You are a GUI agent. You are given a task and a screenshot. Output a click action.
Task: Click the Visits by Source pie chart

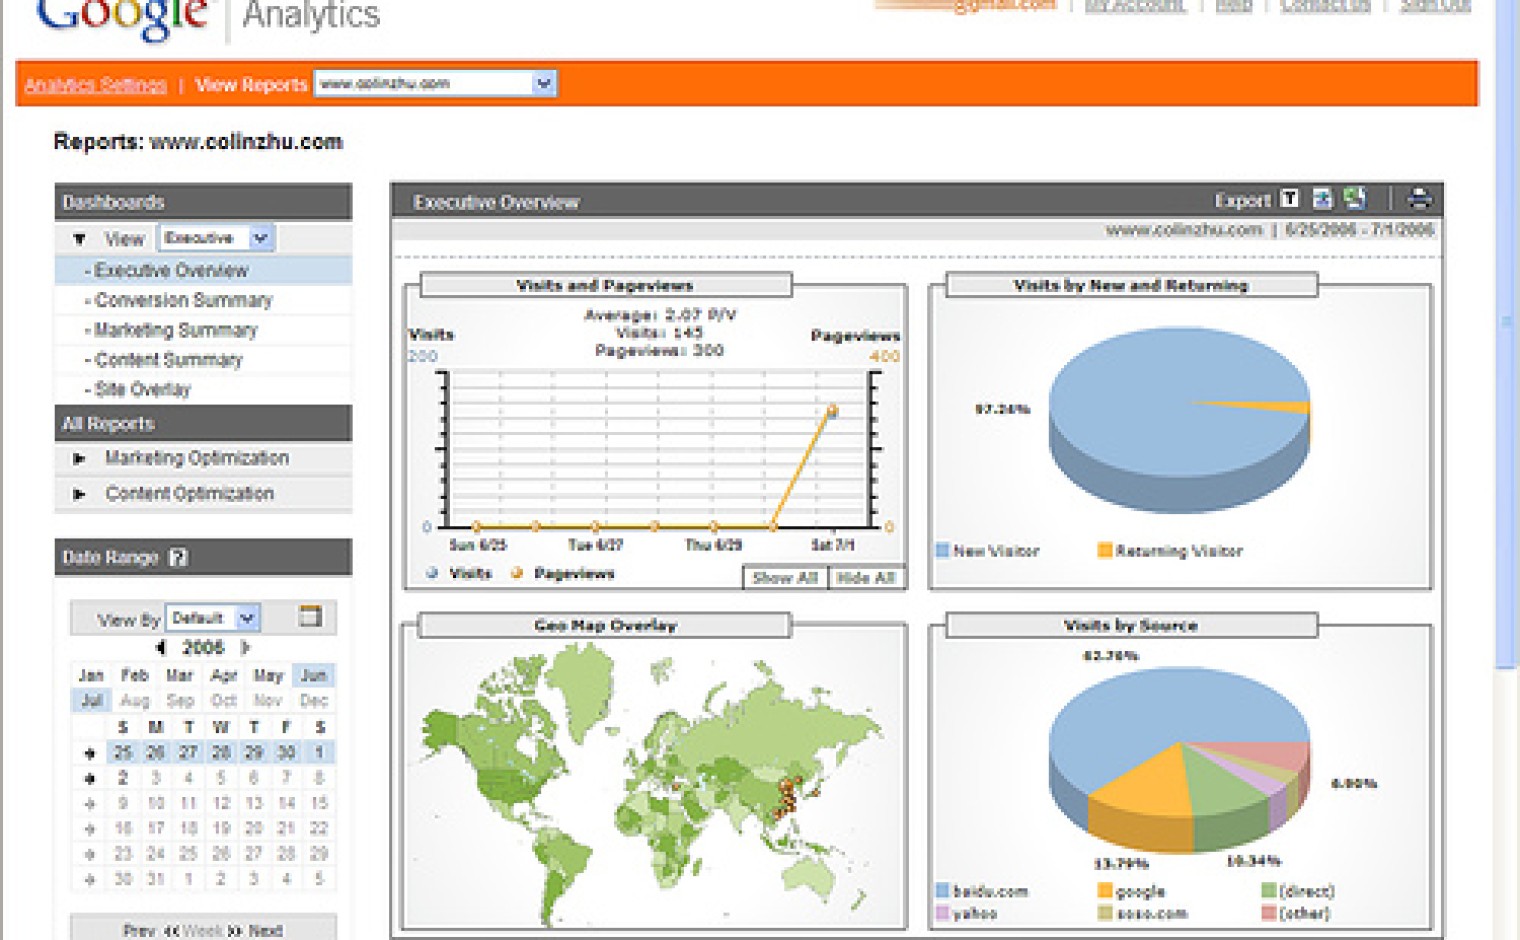pyautogui.click(x=1180, y=758)
